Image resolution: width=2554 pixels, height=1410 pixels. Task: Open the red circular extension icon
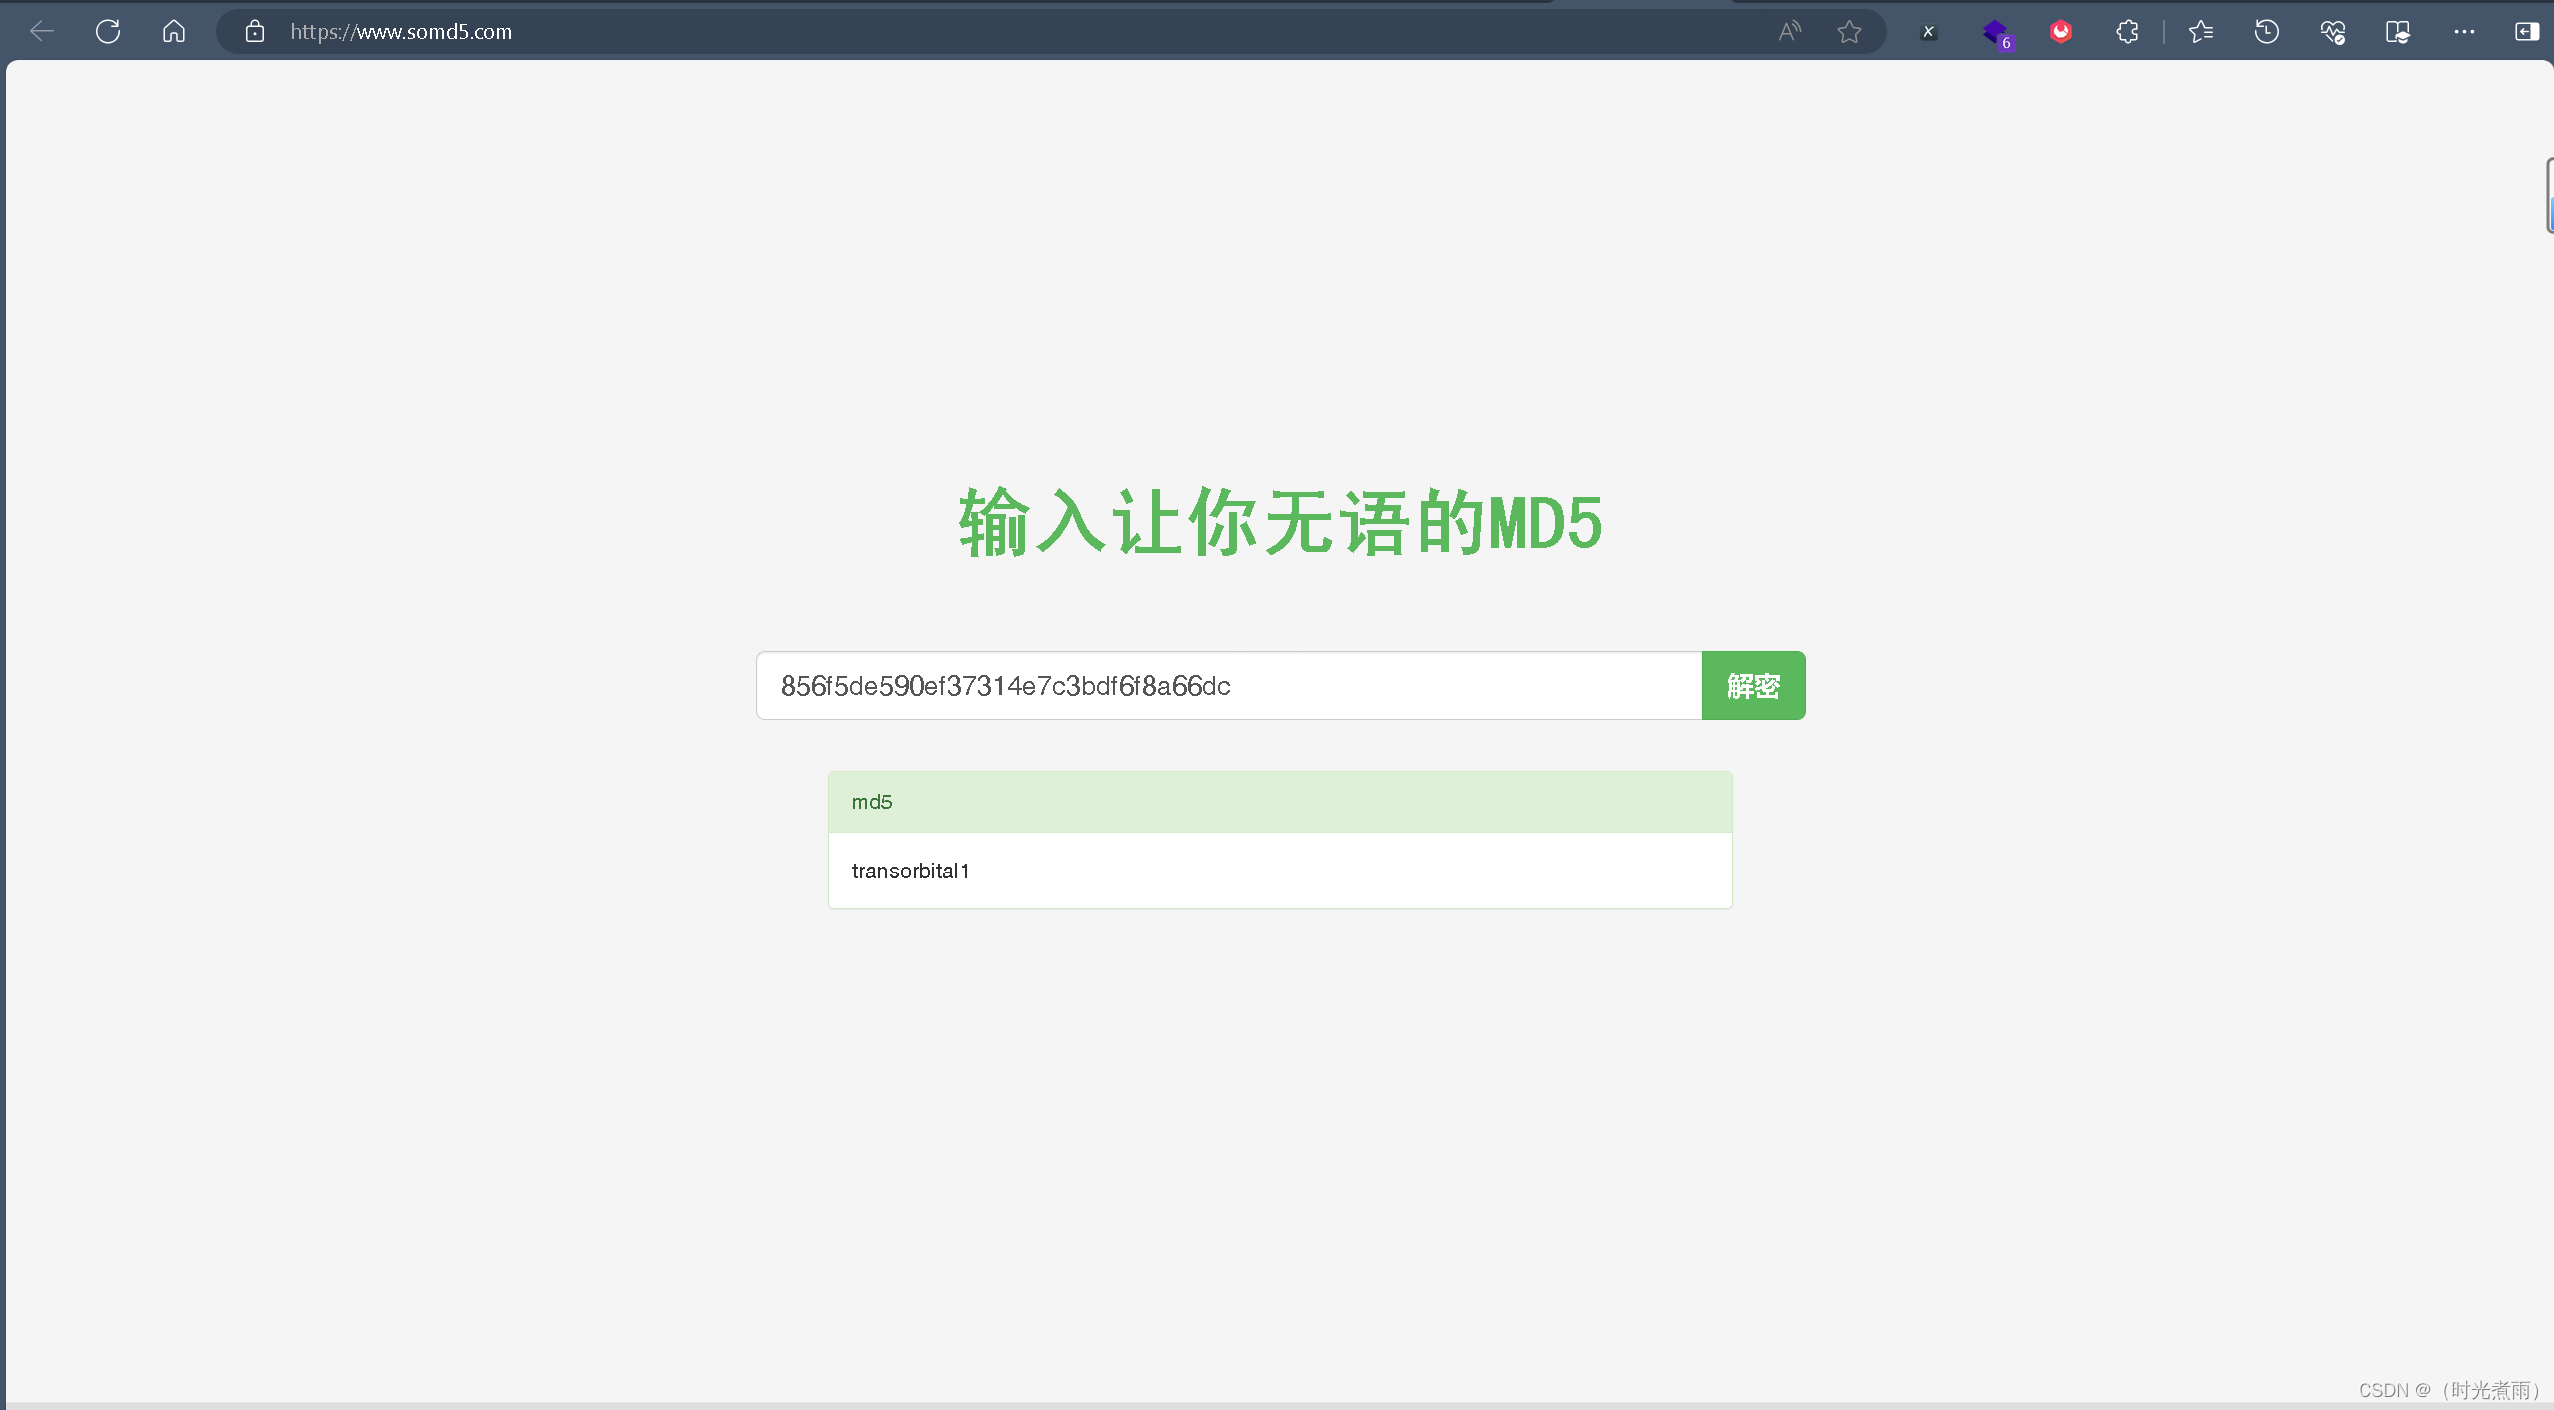tap(2061, 32)
